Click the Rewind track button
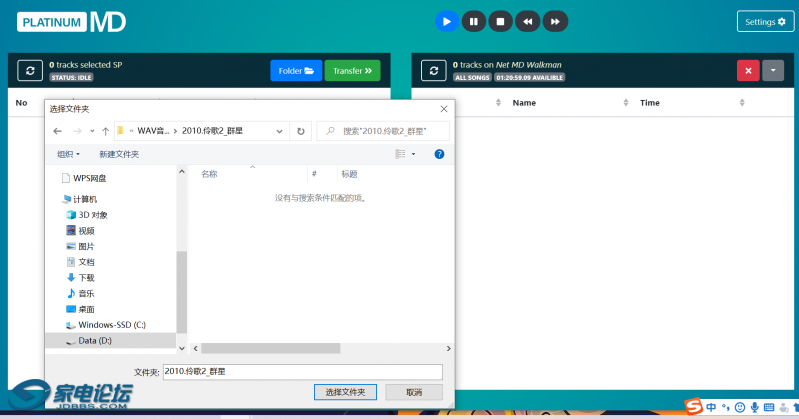 click(x=528, y=21)
